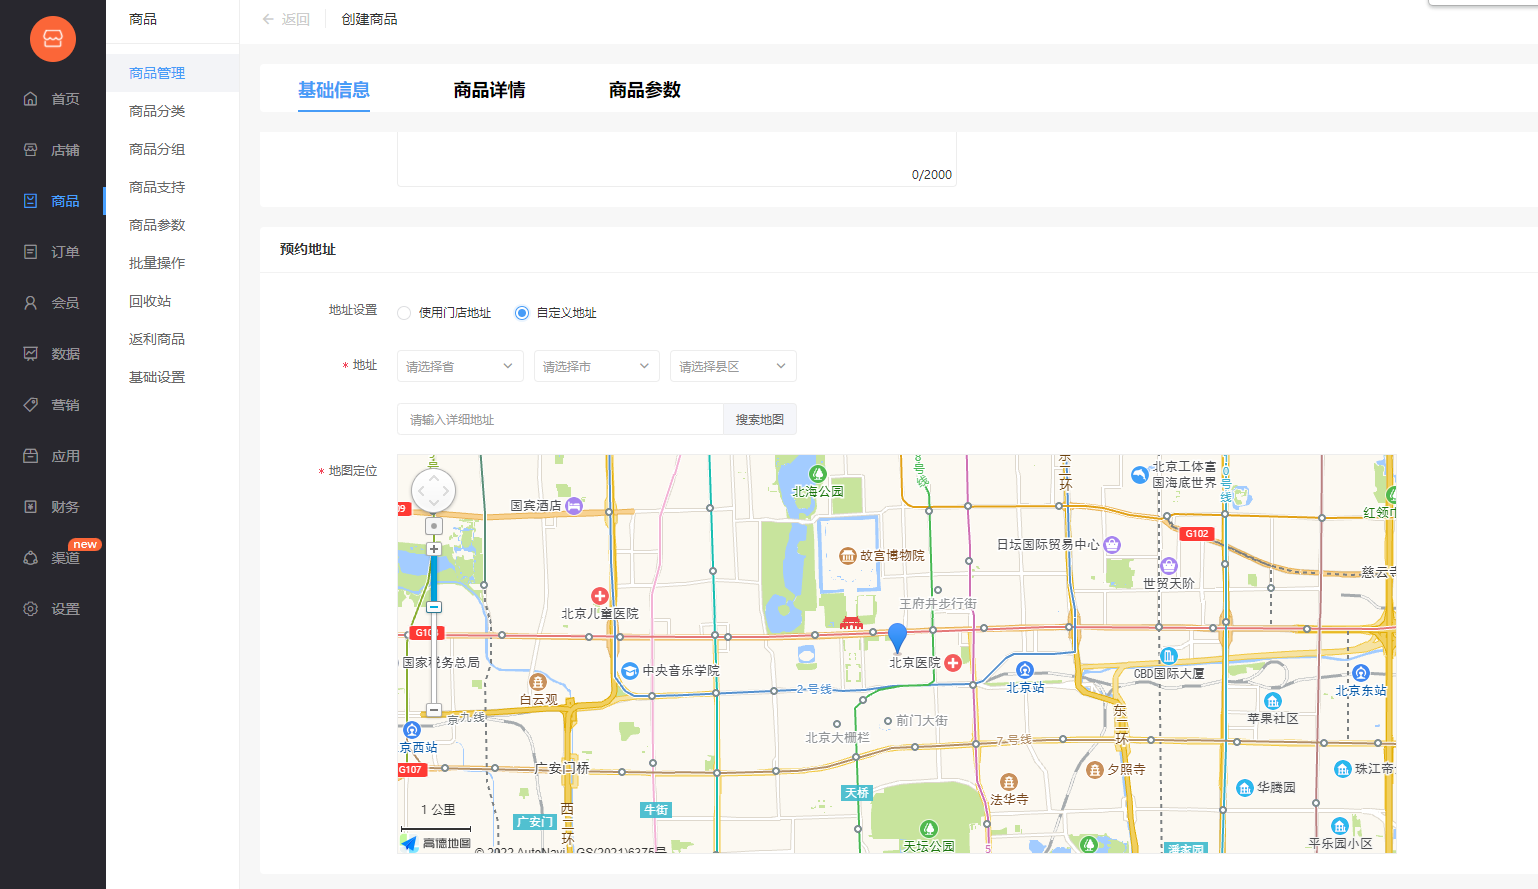1538x889 pixels.
Task: Click 天坛公园 park icon on map
Action: point(928,829)
